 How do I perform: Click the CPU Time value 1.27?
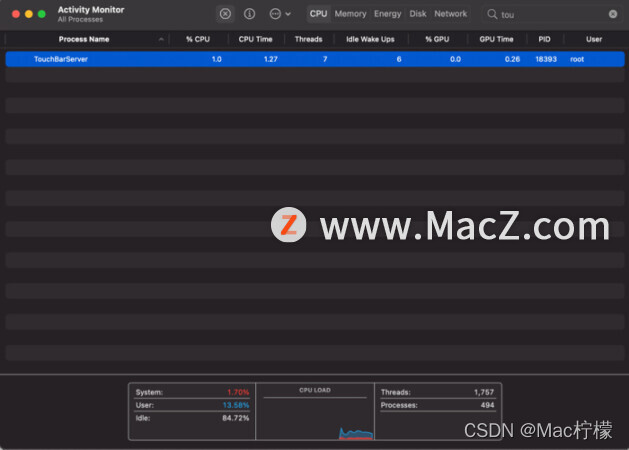tap(270, 59)
